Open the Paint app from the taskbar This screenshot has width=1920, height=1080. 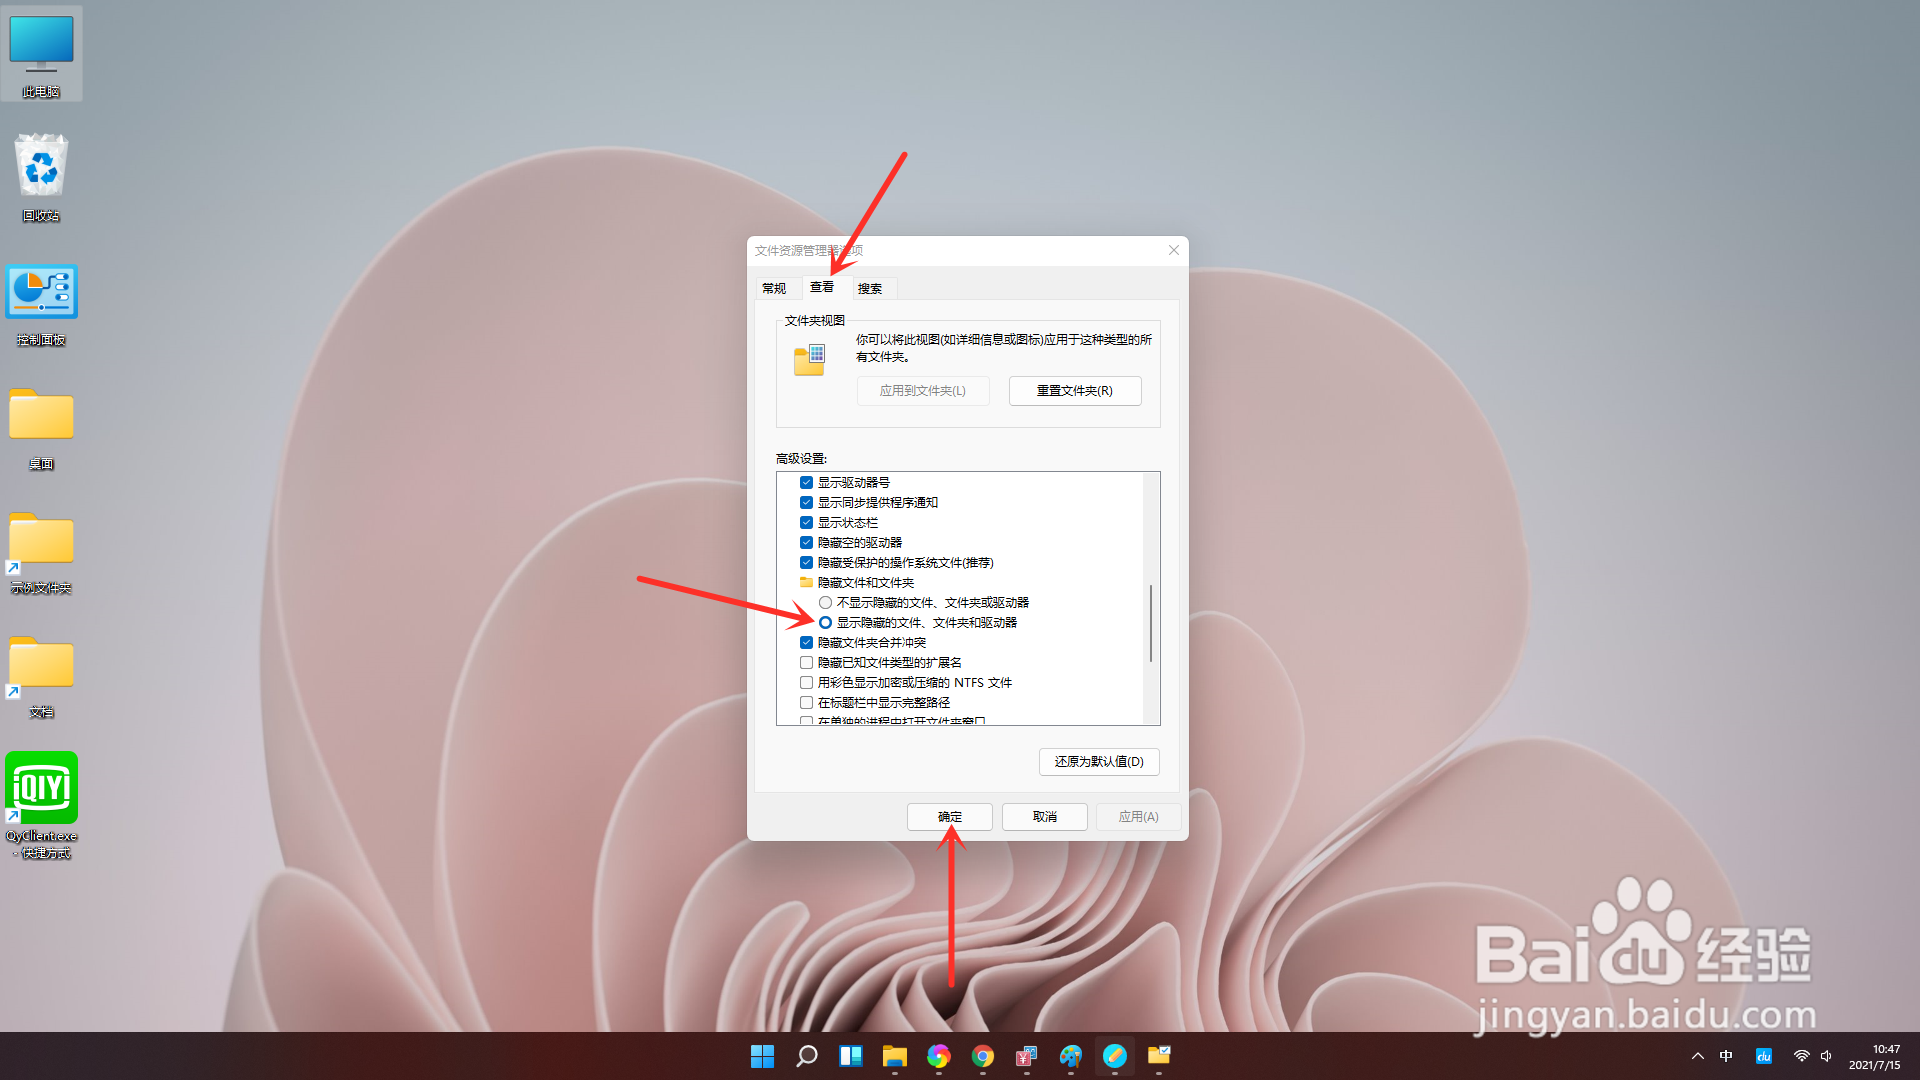[1071, 1057]
